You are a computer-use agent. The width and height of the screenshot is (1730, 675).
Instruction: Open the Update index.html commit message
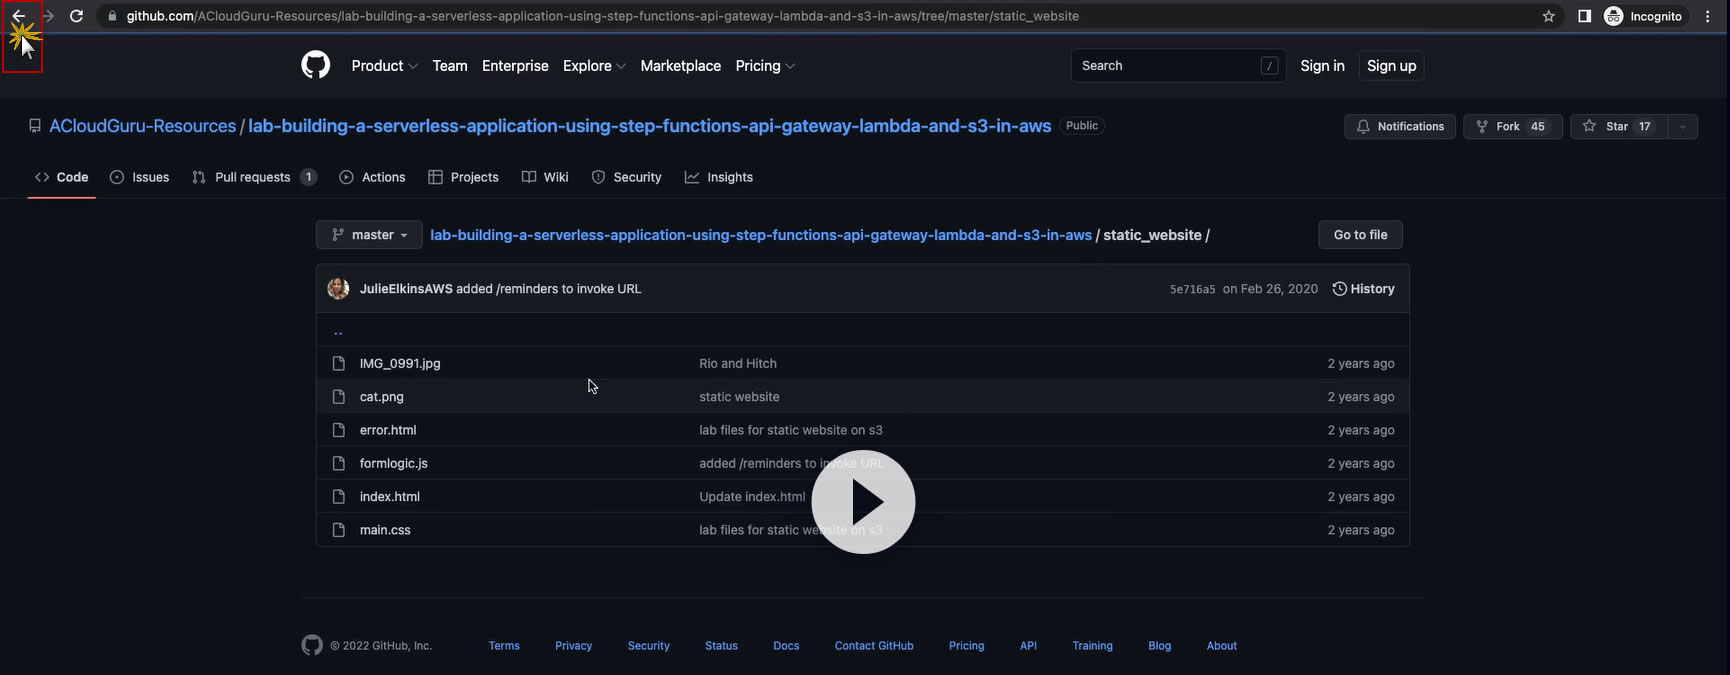coord(752,497)
